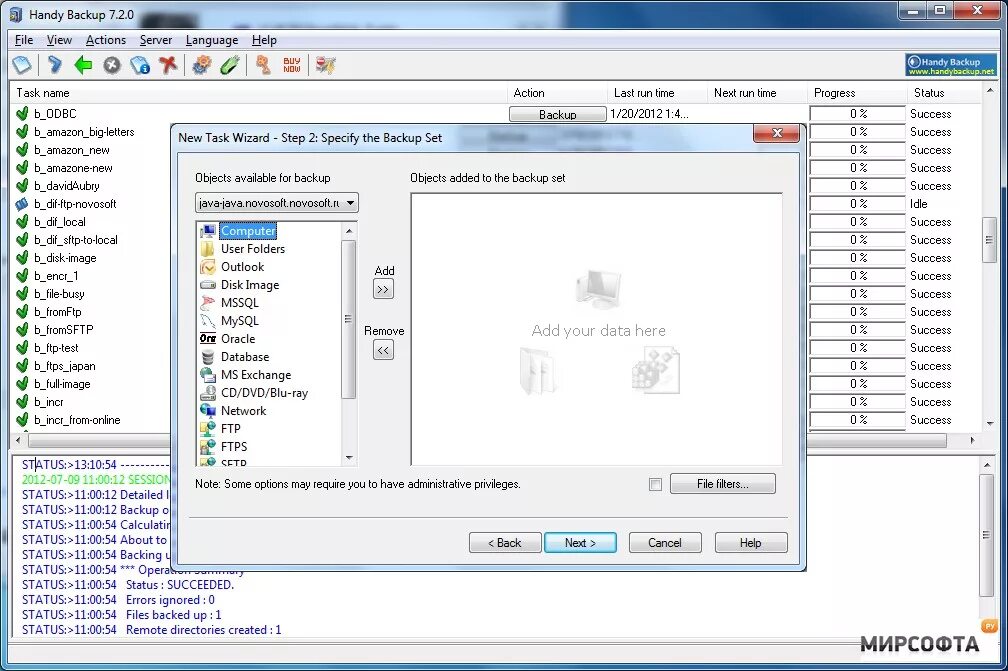Open the Server menu
1008x671 pixels.
click(x=156, y=40)
